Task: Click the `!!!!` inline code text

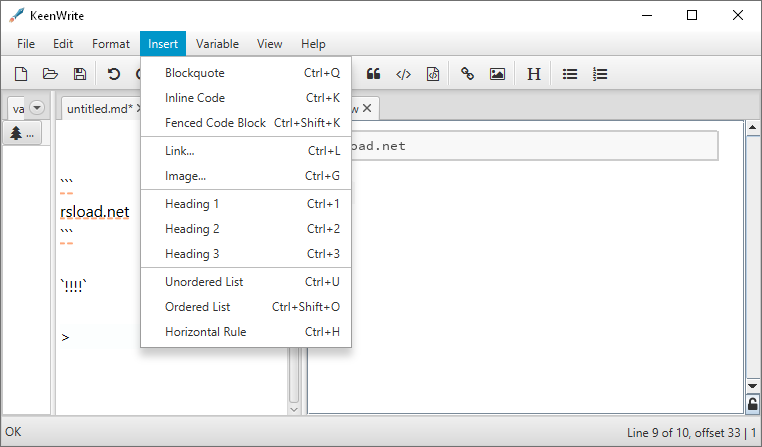Action: 73,286
